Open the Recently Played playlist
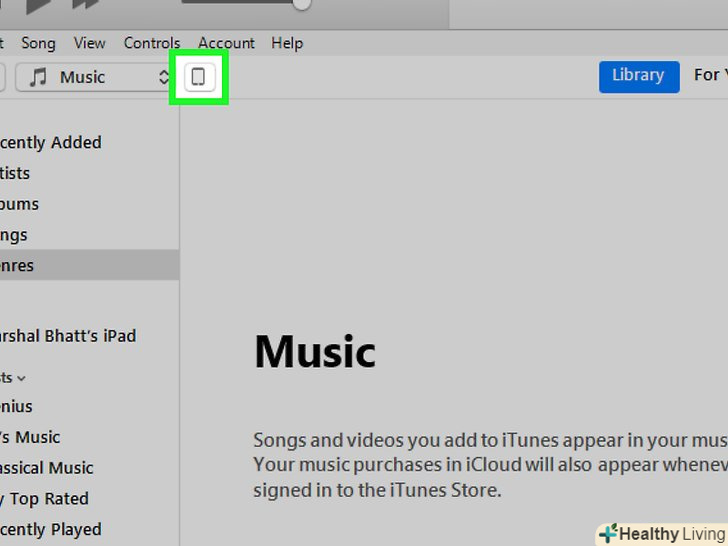This screenshot has height=546, width=728. pyautogui.click(x=51, y=529)
